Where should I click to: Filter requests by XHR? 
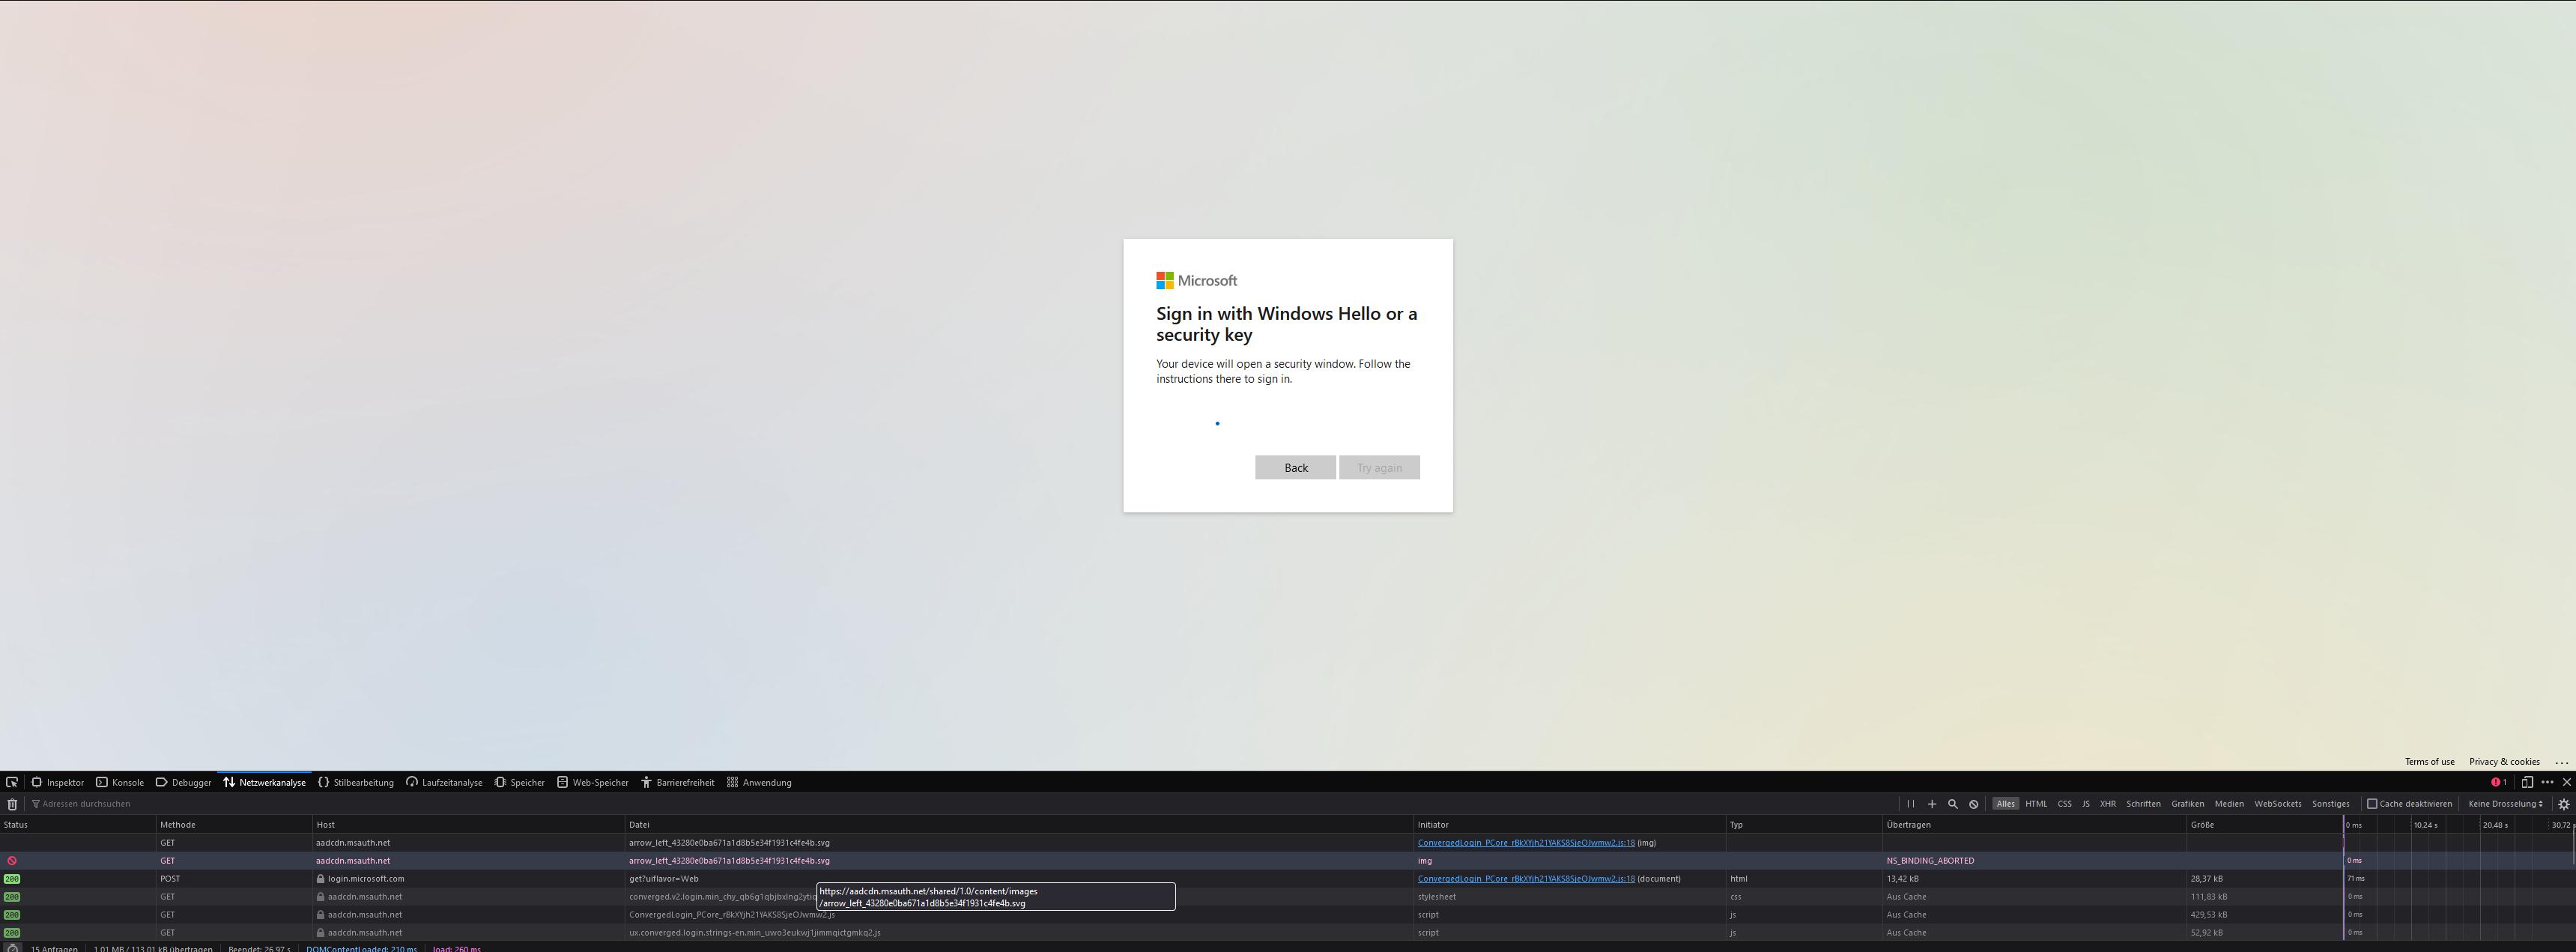click(x=2107, y=804)
